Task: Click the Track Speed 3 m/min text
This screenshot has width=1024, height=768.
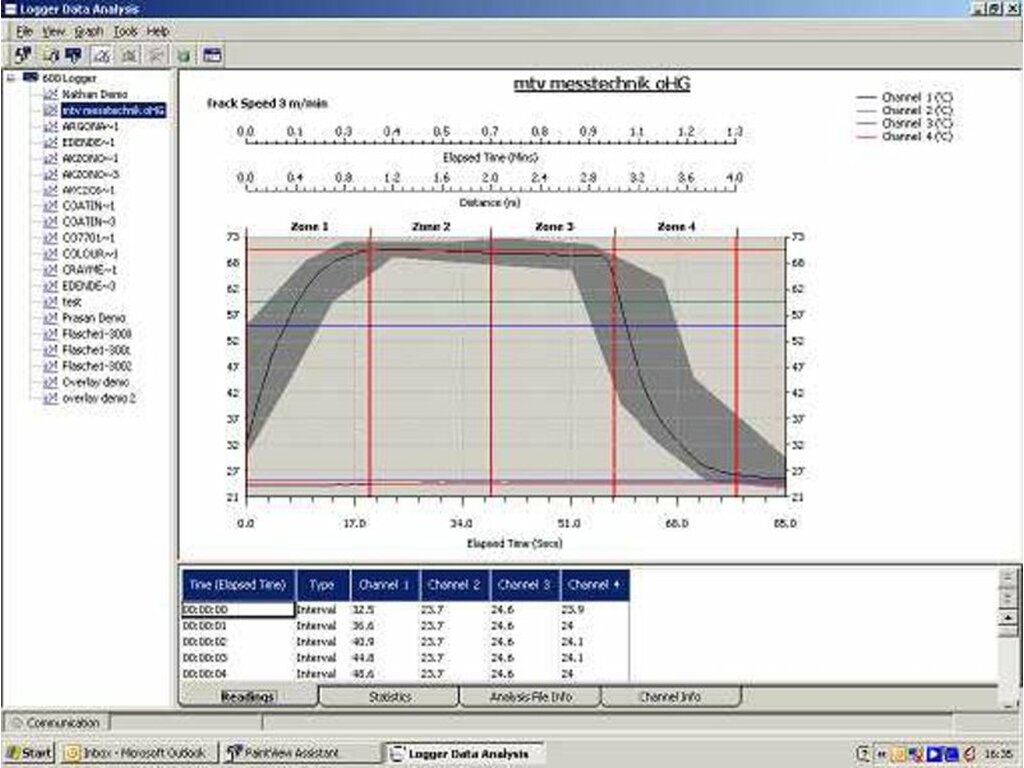Action: tap(267, 103)
